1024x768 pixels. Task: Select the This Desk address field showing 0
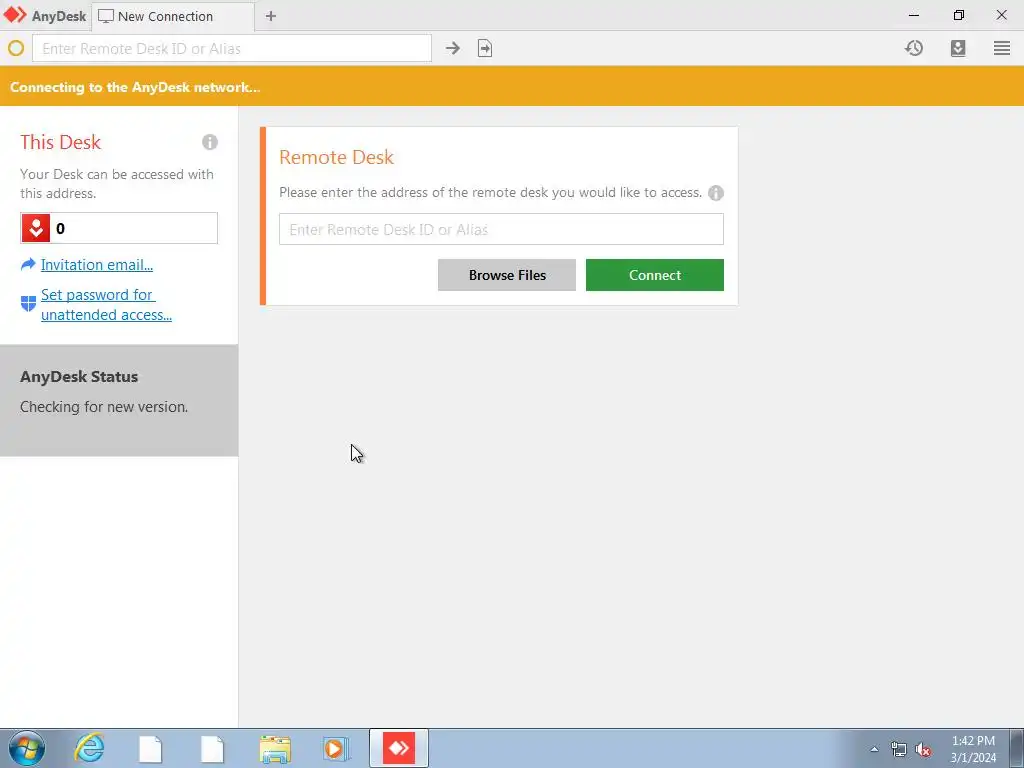point(119,228)
